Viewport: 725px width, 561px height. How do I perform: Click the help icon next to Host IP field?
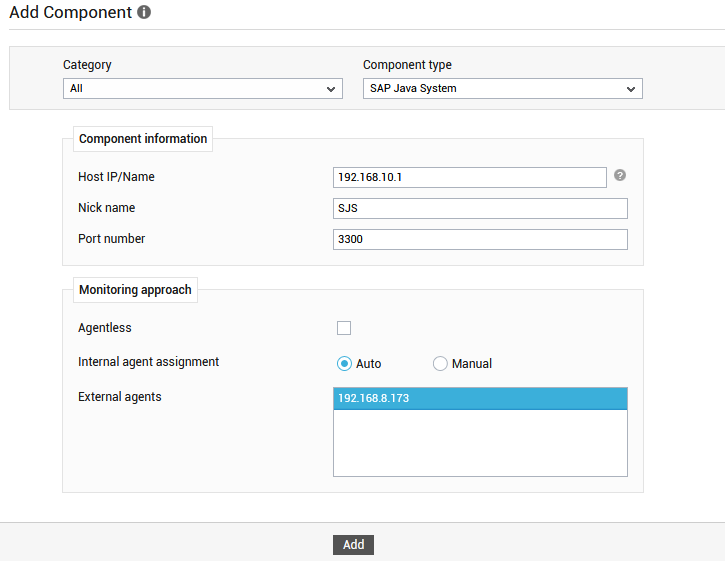tap(620, 175)
